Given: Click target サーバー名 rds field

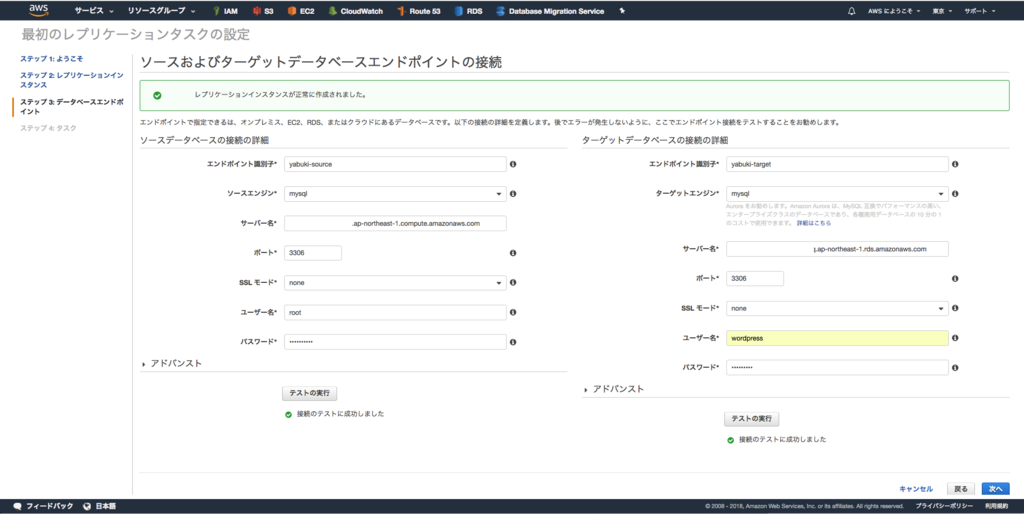Looking at the screenshot, I should point(837,249).
